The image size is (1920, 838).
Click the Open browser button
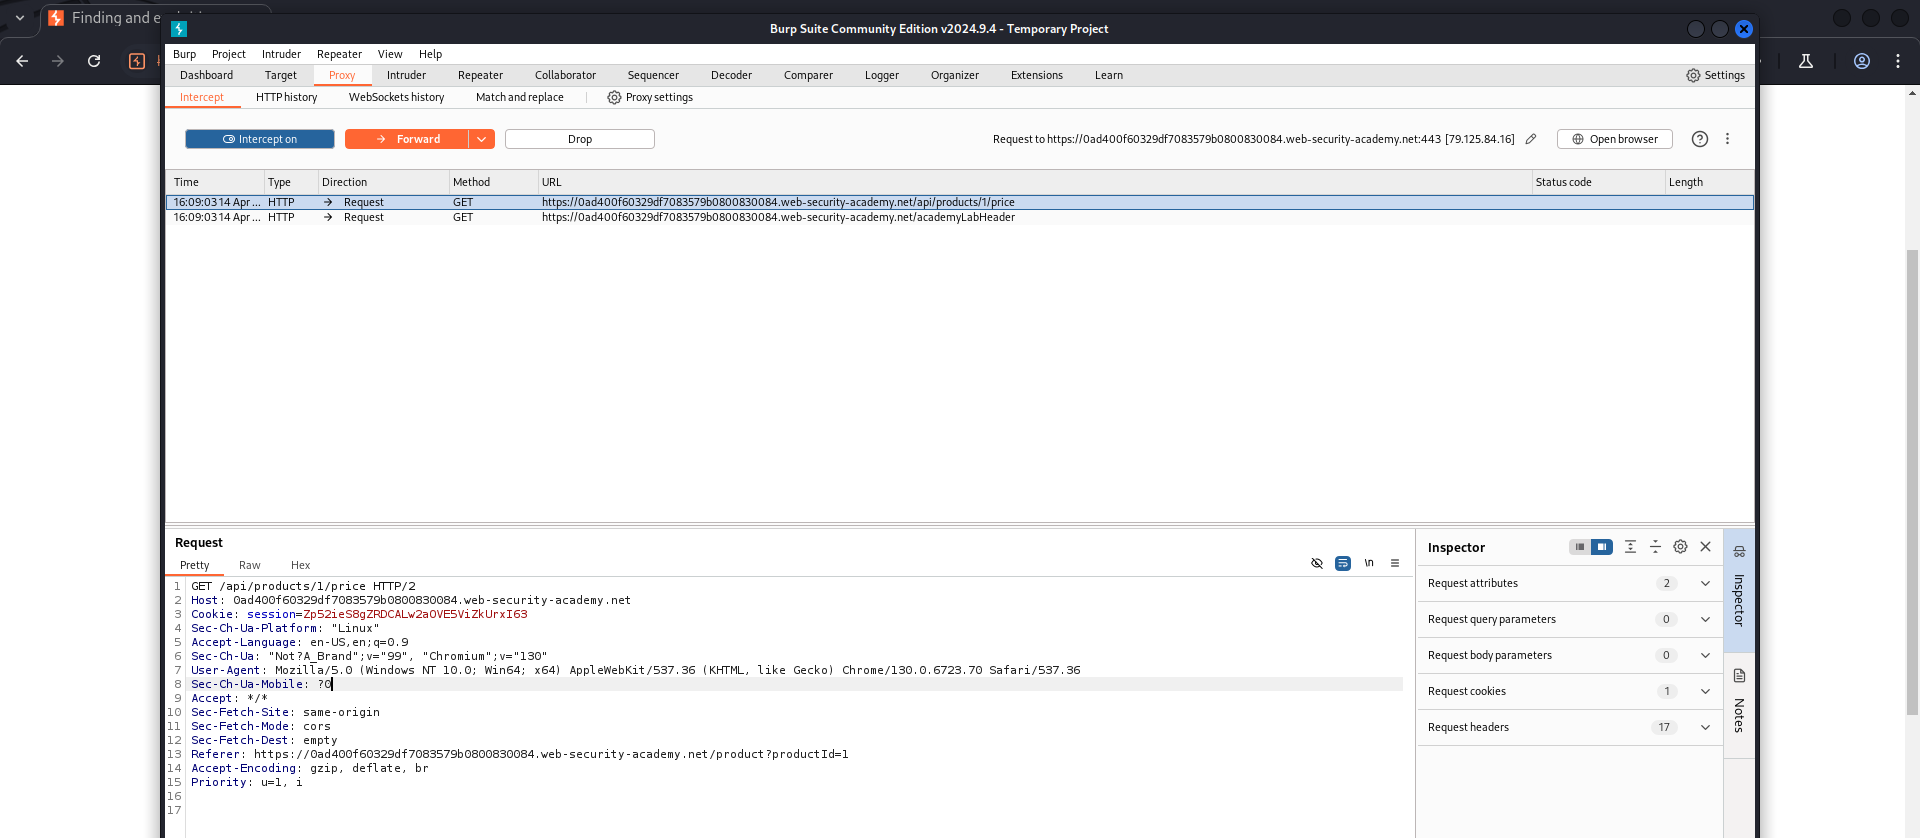[1615, 139]
